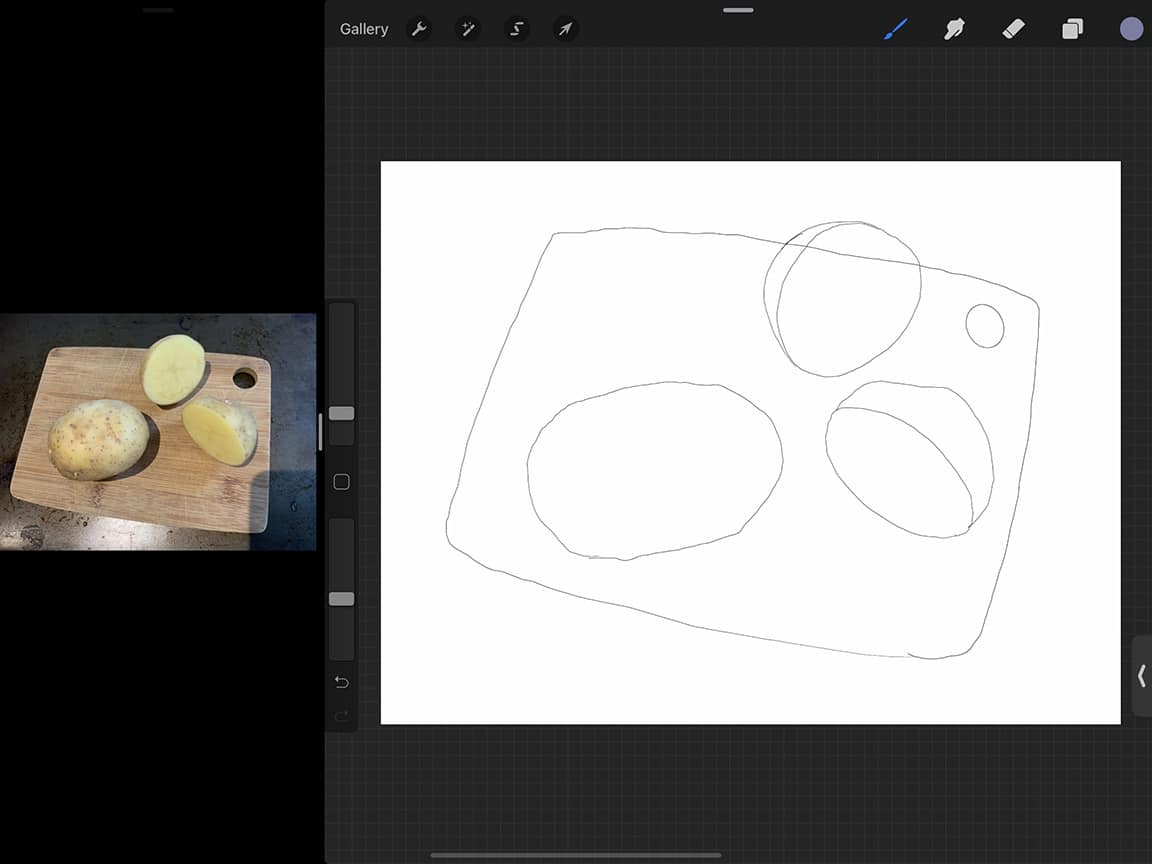The width and height of the screenshot is (1152, 864).
Task: Select the Transform arrow tool
Action: pyautogui.click(x=565, y=29)
